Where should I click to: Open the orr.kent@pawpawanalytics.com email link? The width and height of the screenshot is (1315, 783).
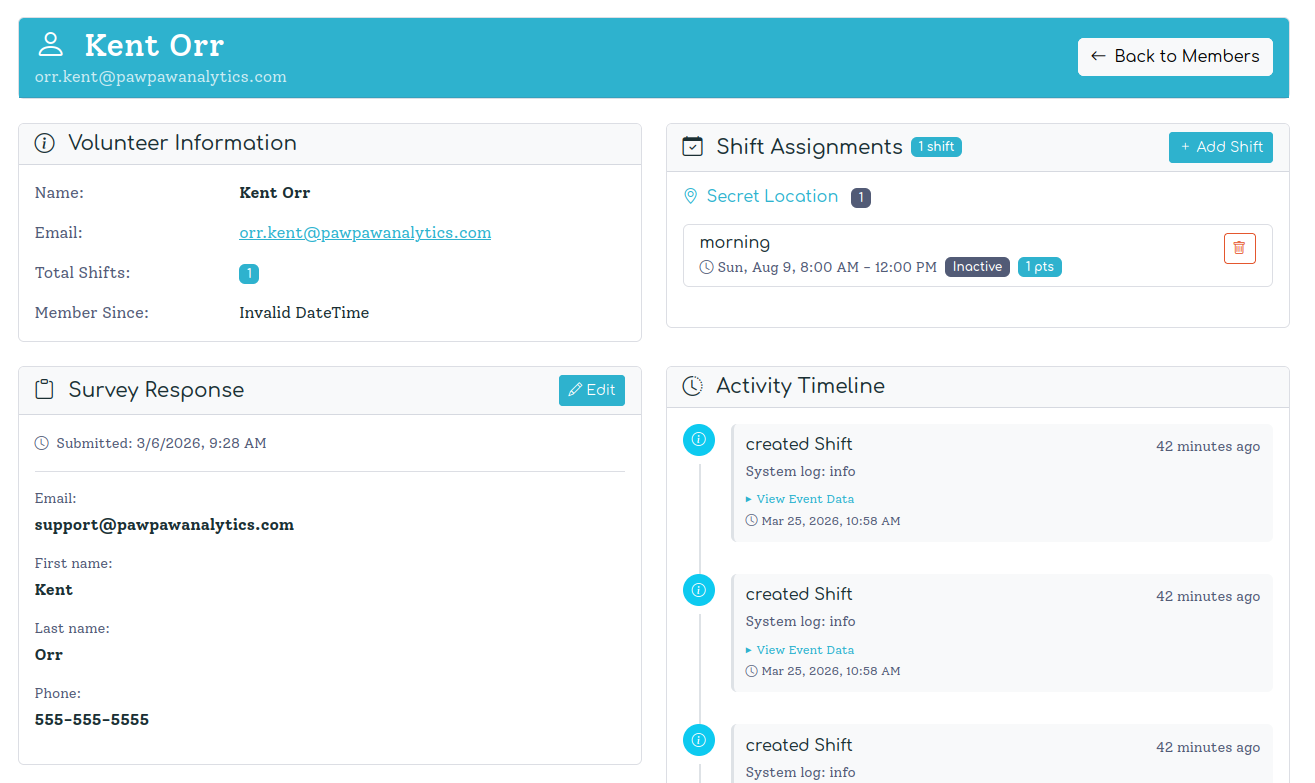(365, 232)
